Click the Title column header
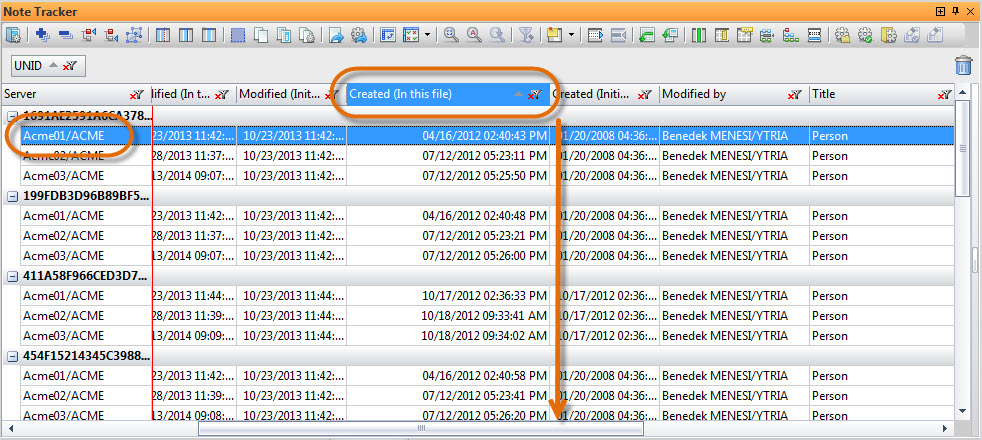 [x=870, y=94]
